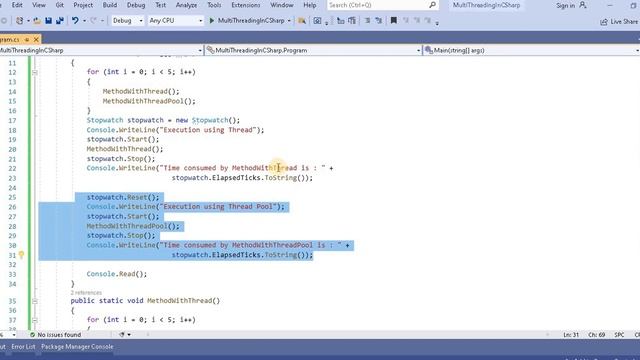Screen dimensions: 640x360
Task: Close the Program.cs tab with X
Action: click(36, 39)
